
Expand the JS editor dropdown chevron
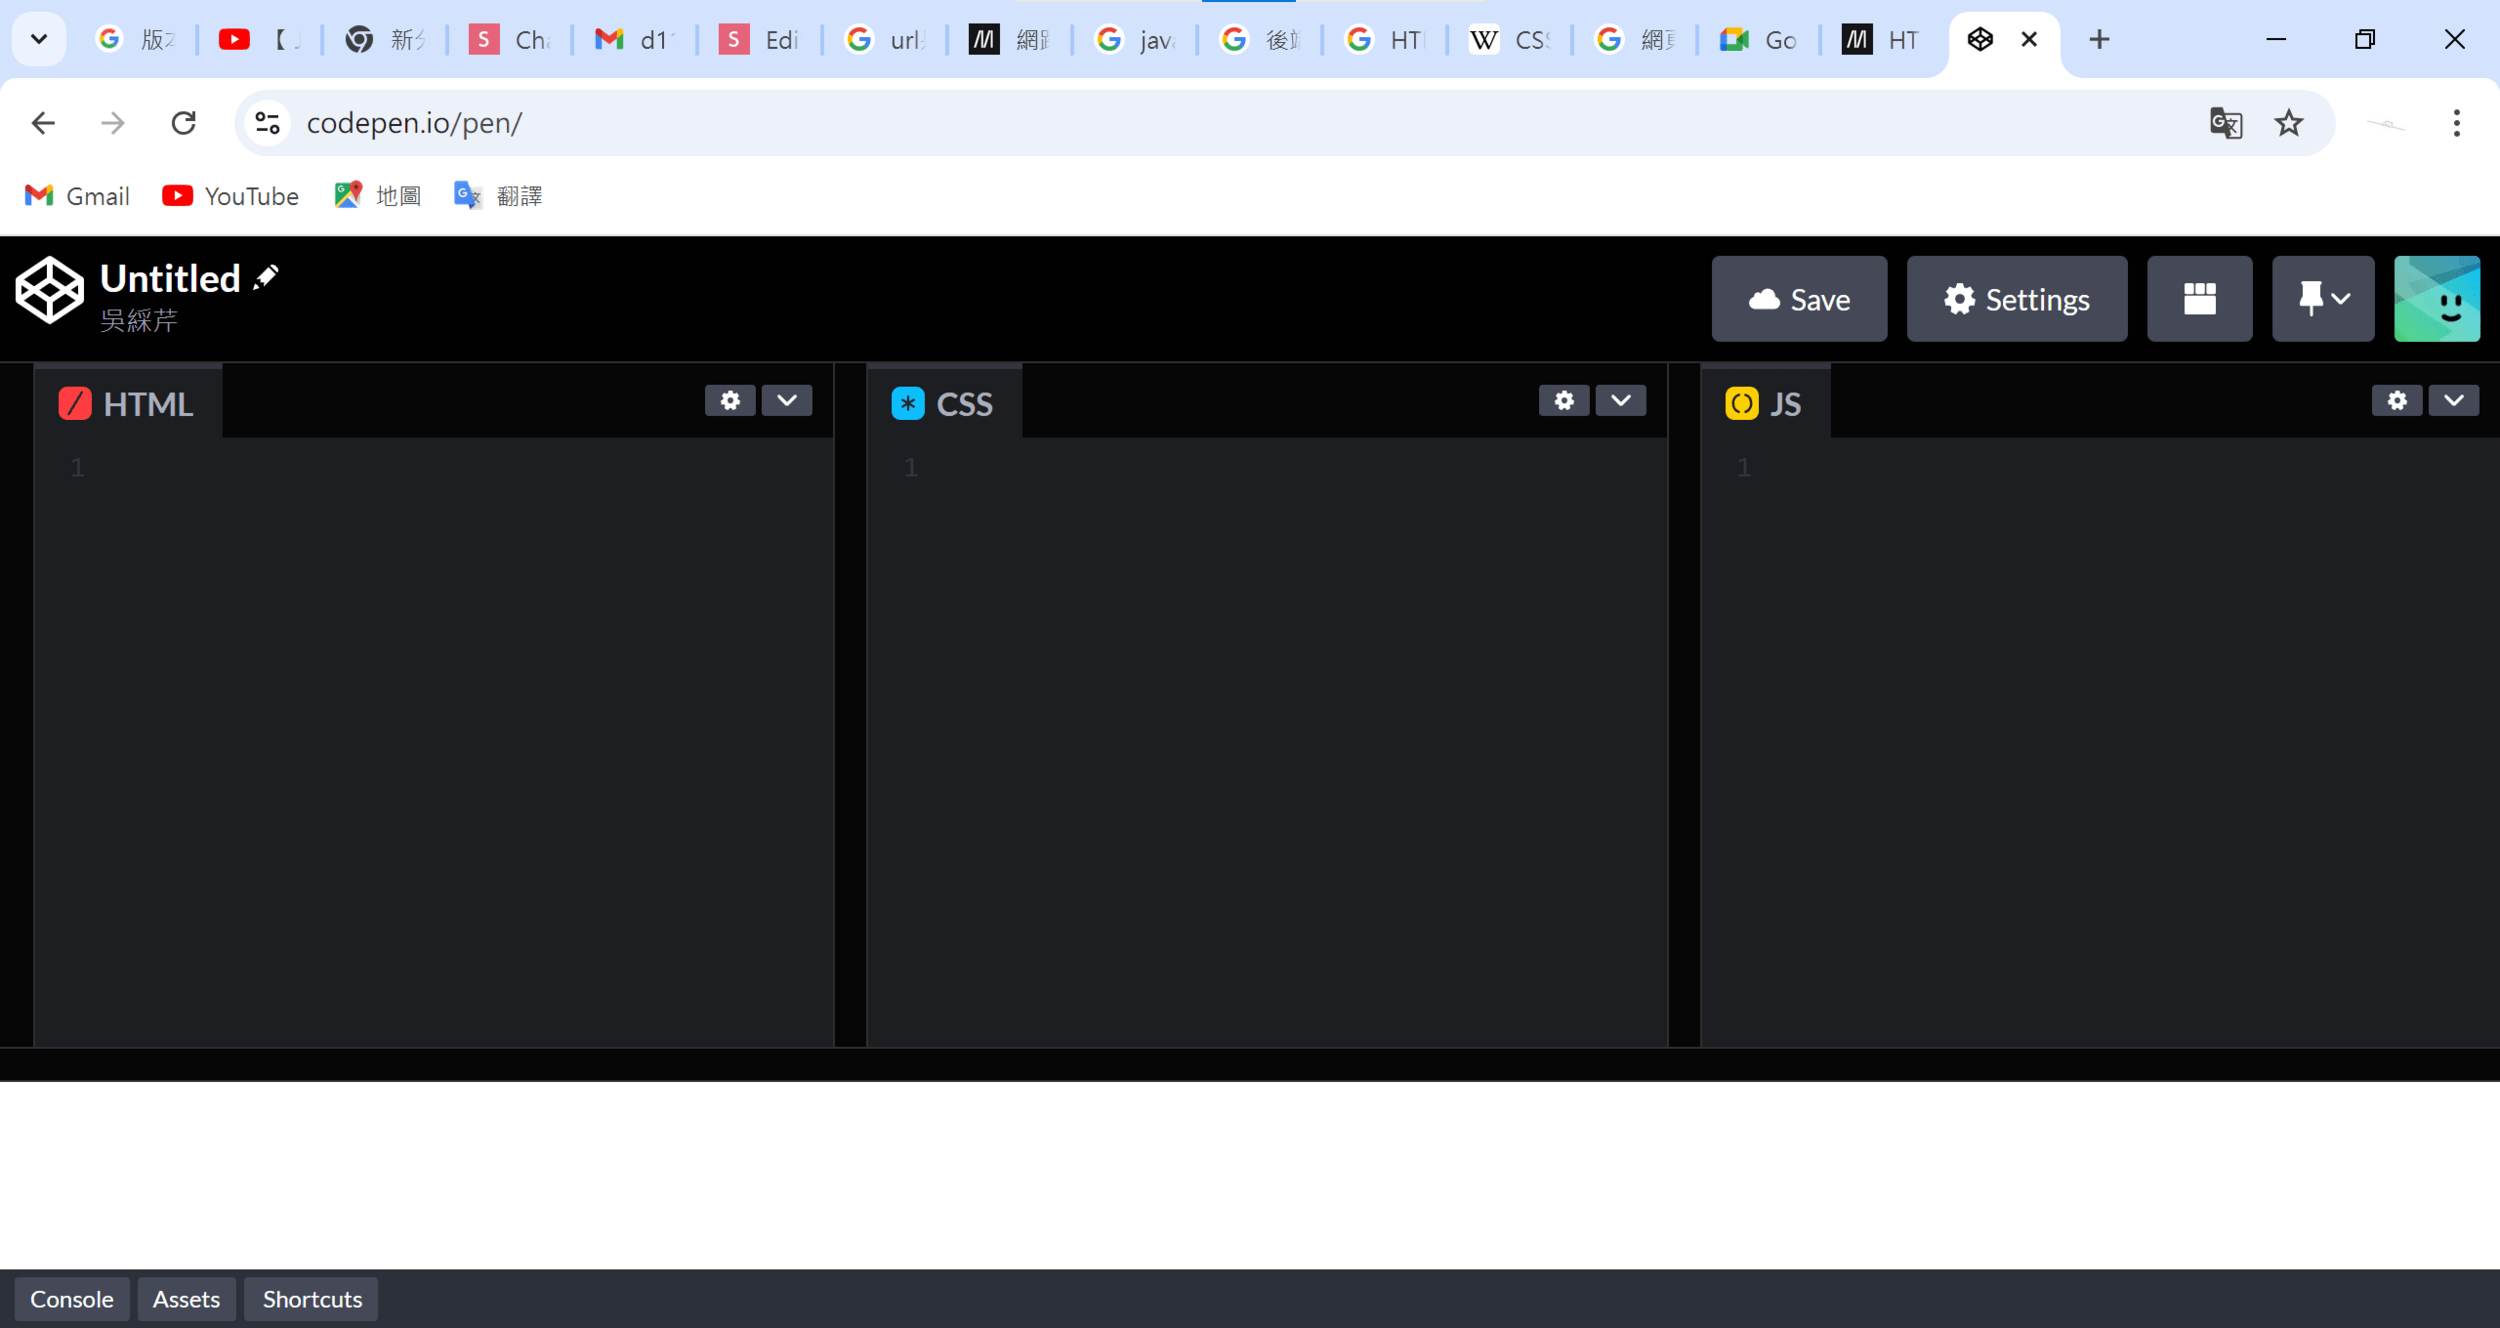click(2454, 401)
